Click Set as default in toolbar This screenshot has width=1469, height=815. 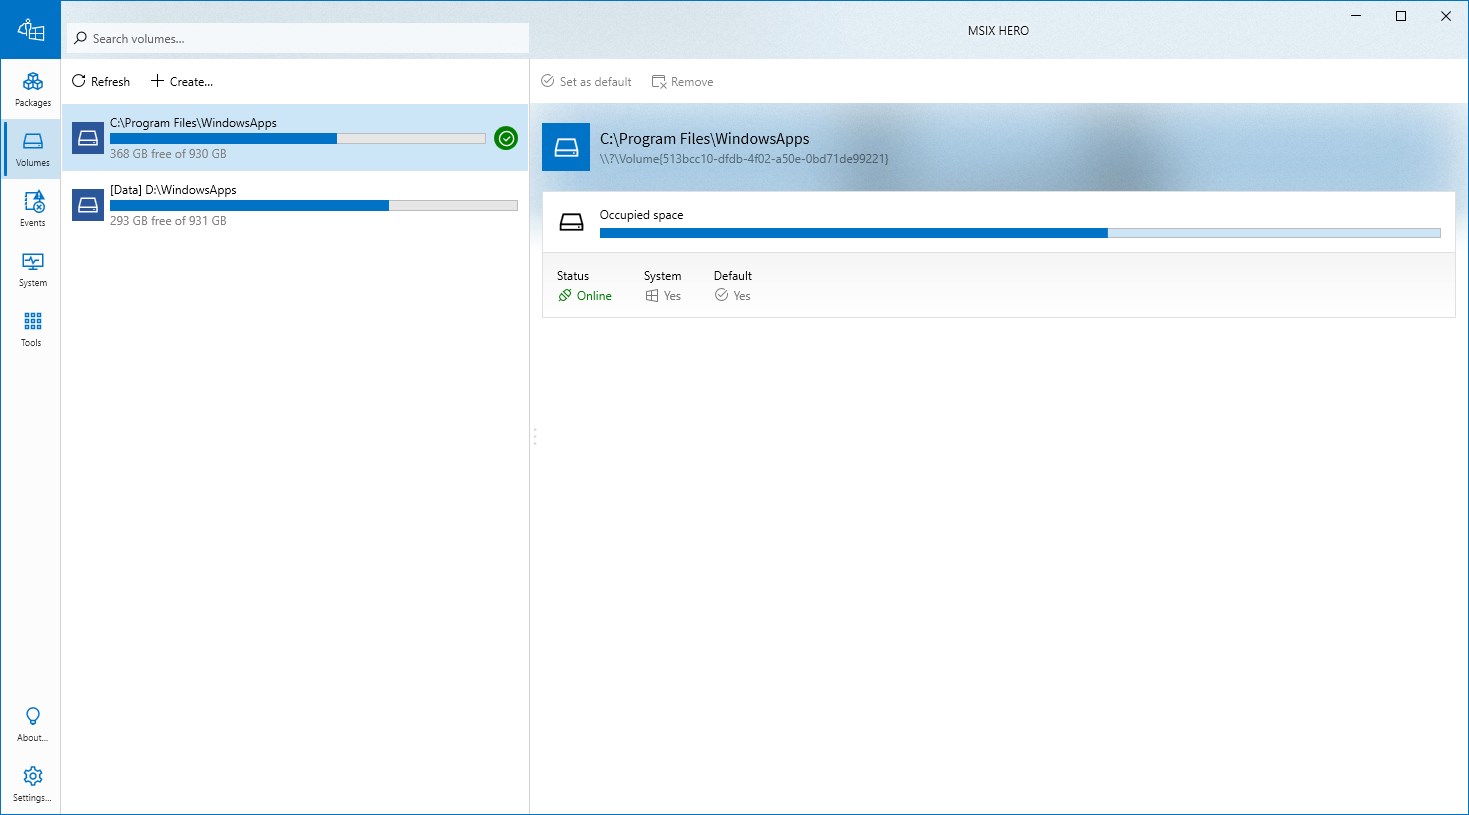click(587, 82)
